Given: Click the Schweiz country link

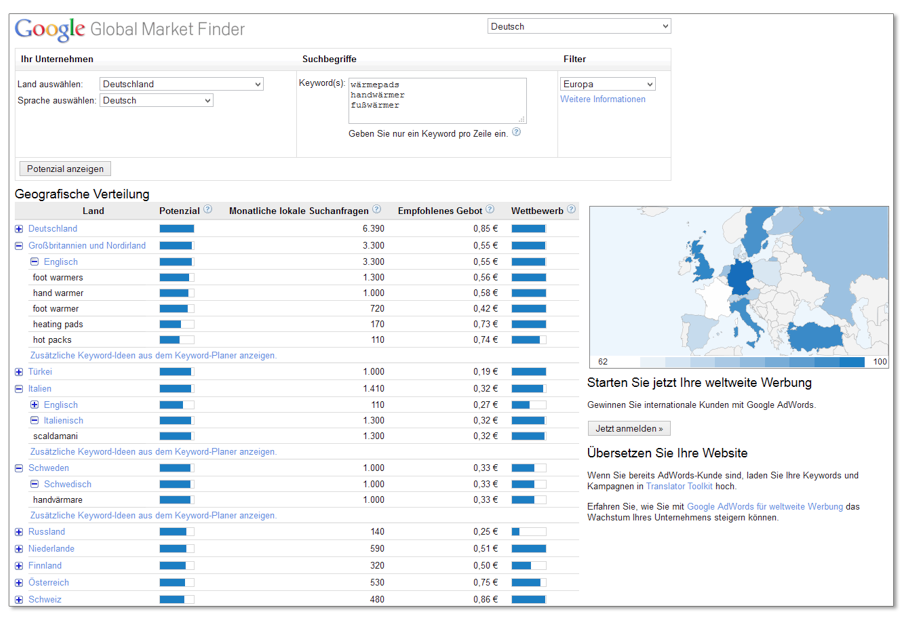Looking at the screenshot, I should 45,600.
